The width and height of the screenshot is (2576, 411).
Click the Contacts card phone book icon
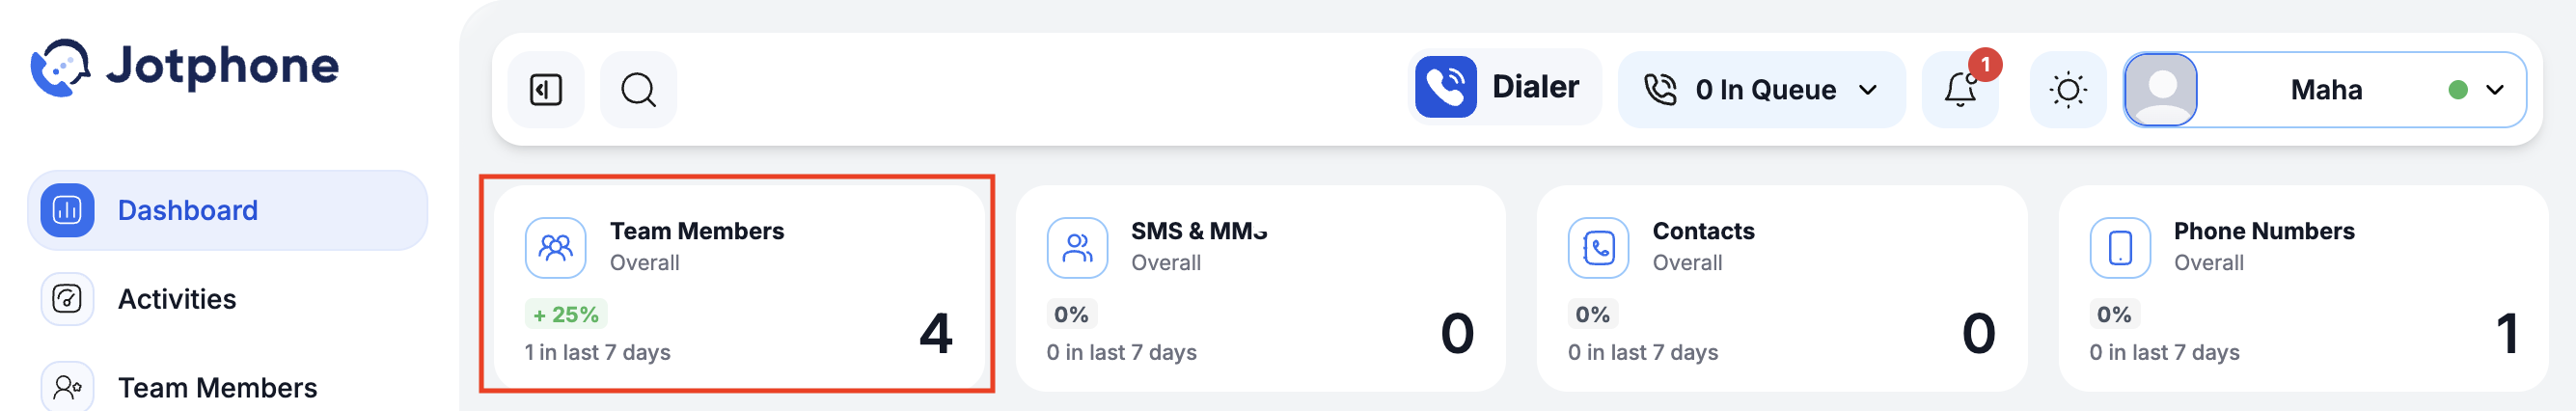point(1598,248)
